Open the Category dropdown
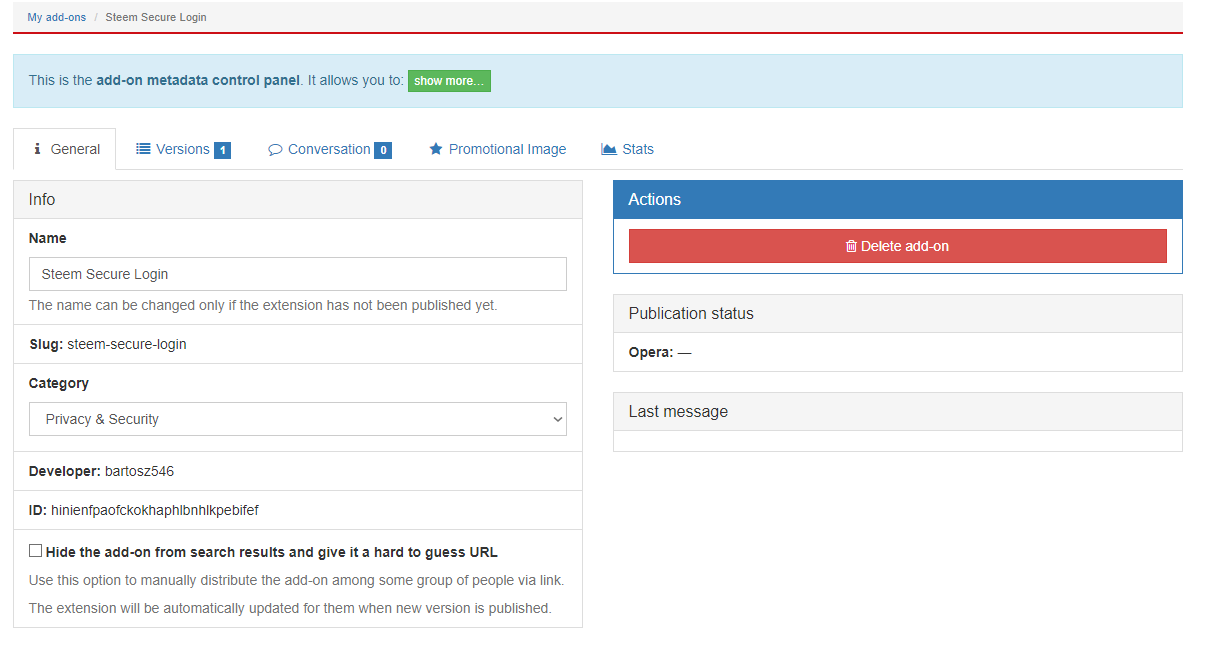This screenshot has width=1210, height=648. coord(298,419)
